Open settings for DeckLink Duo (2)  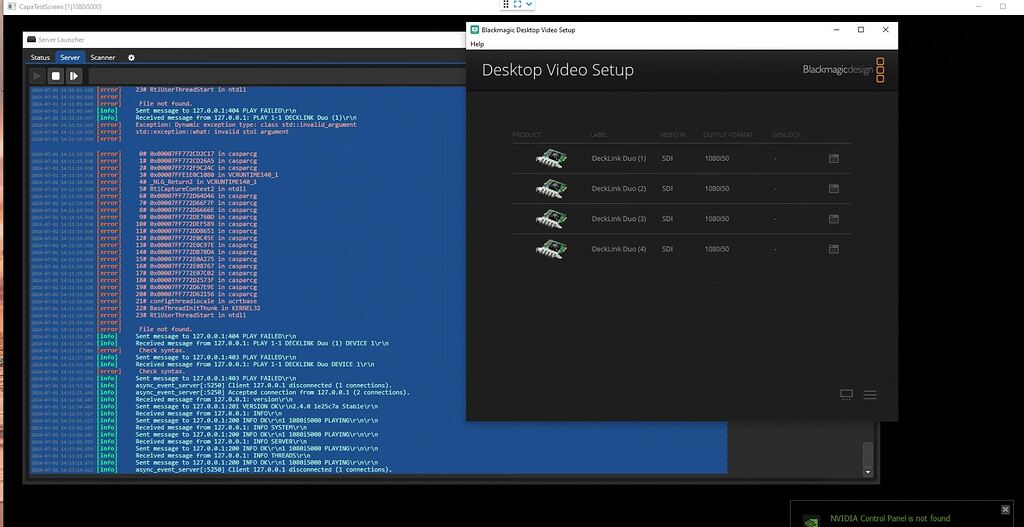833,188
